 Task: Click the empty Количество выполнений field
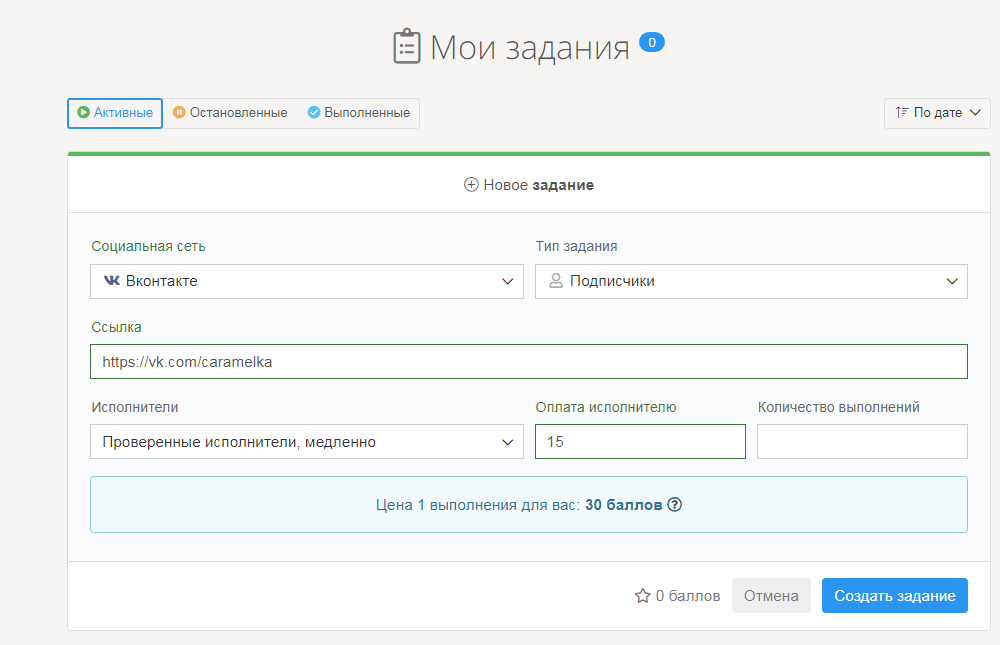tap(862, 441)
